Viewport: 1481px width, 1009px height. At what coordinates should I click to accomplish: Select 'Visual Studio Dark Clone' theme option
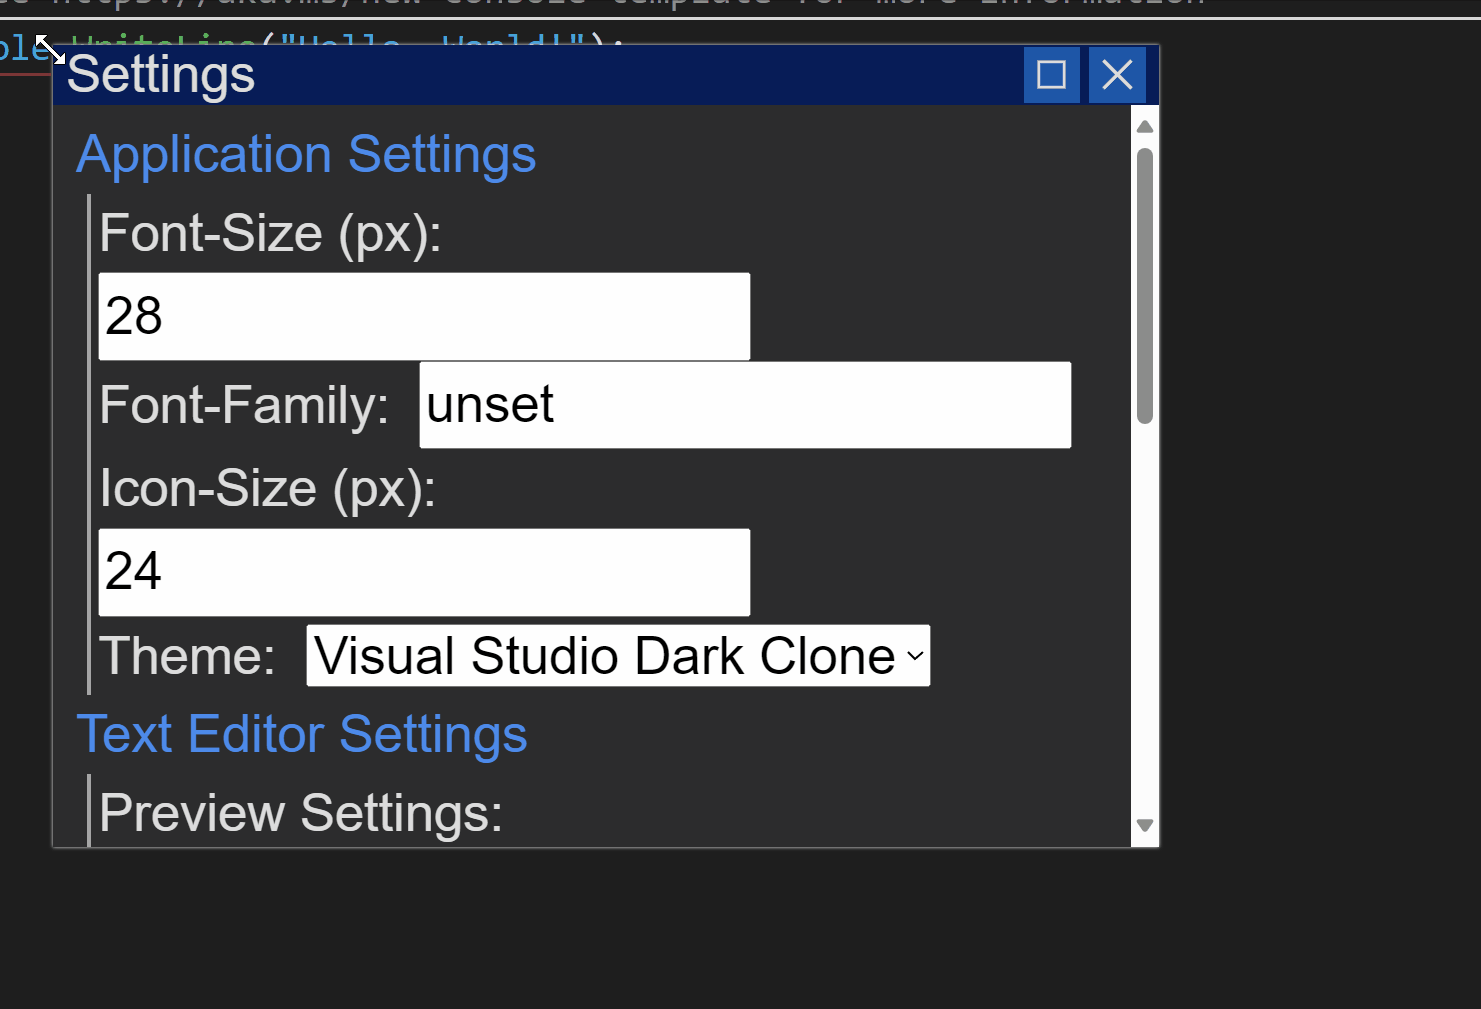tap(600, 655)
